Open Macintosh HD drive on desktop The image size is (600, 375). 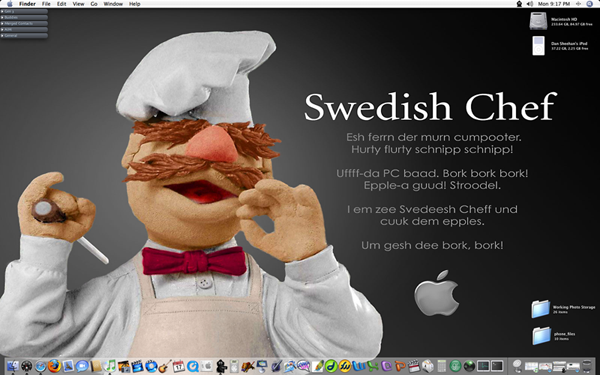[538, 21]
